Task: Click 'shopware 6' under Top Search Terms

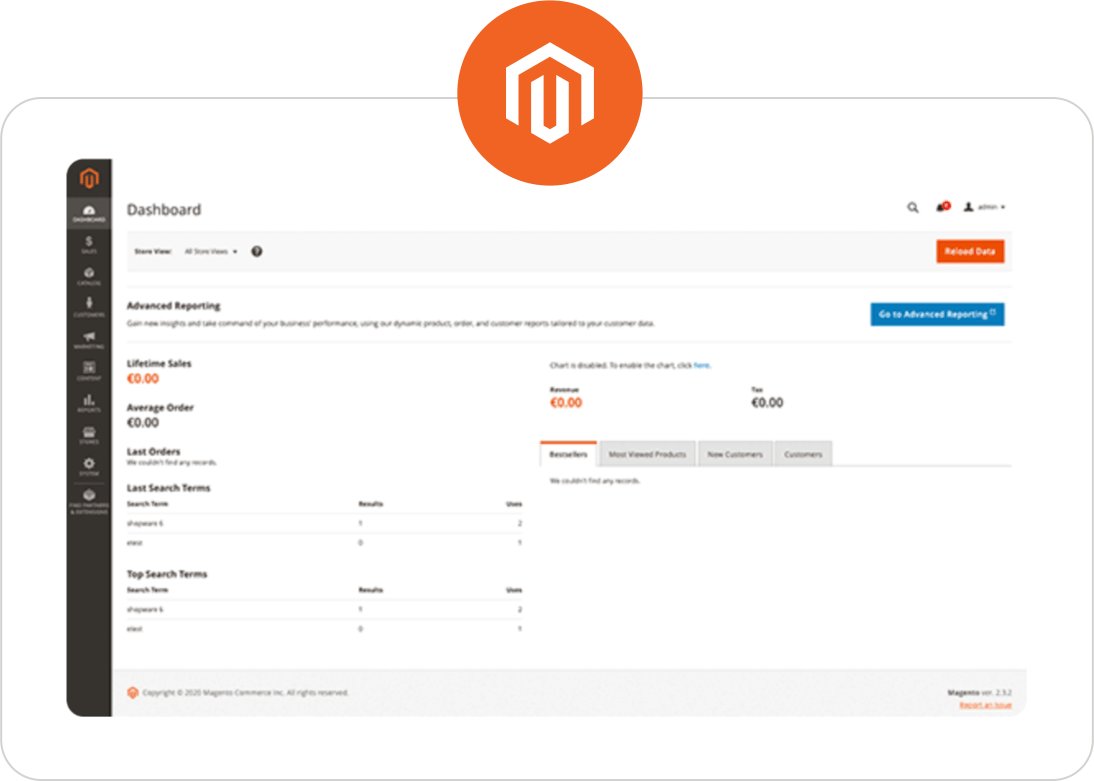Action: point(145,609)
